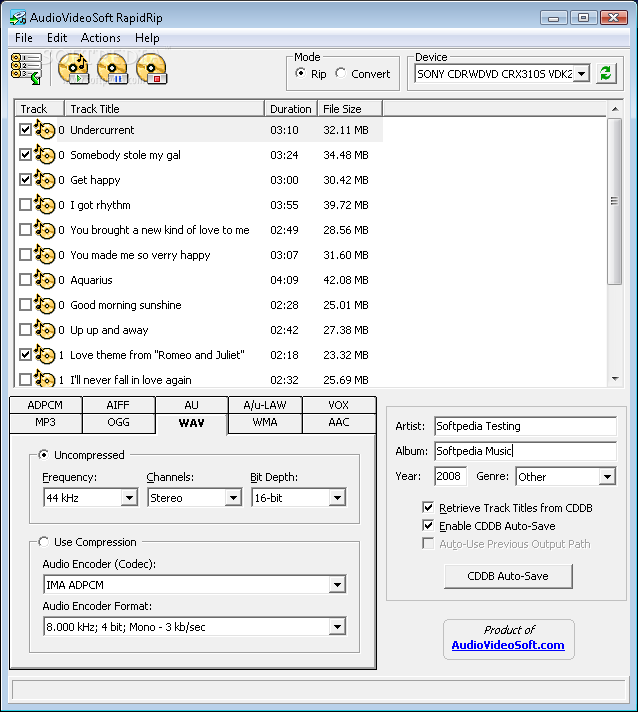Select the Use Compression radio button
This screenshot has height=712, width=638.
(44, 542)
